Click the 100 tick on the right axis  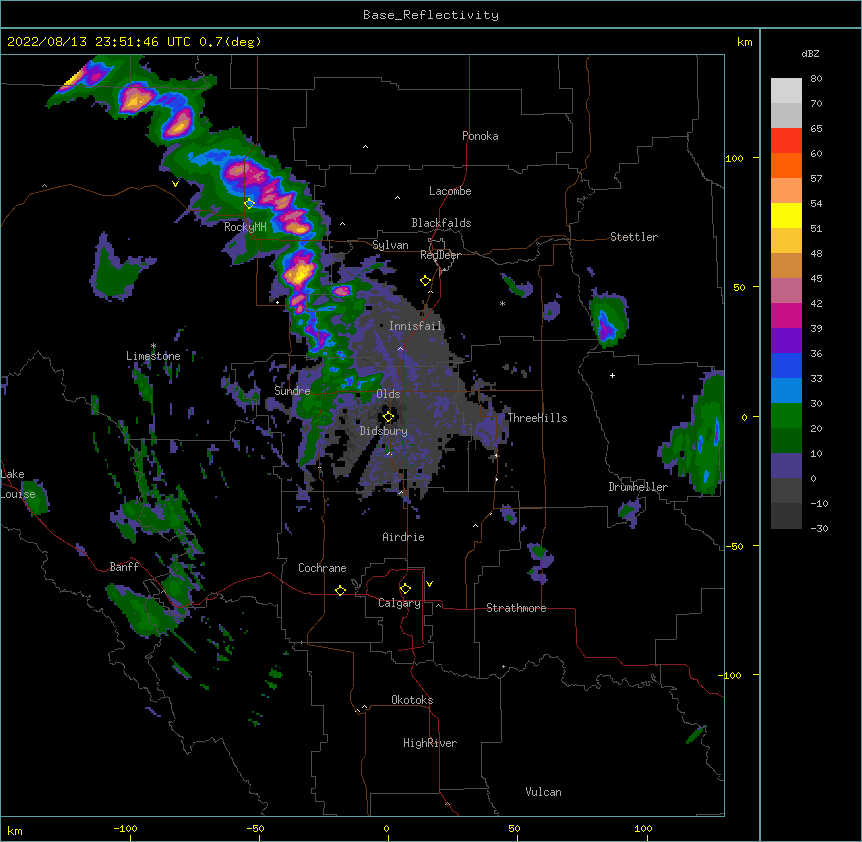(x=734, y=158)
